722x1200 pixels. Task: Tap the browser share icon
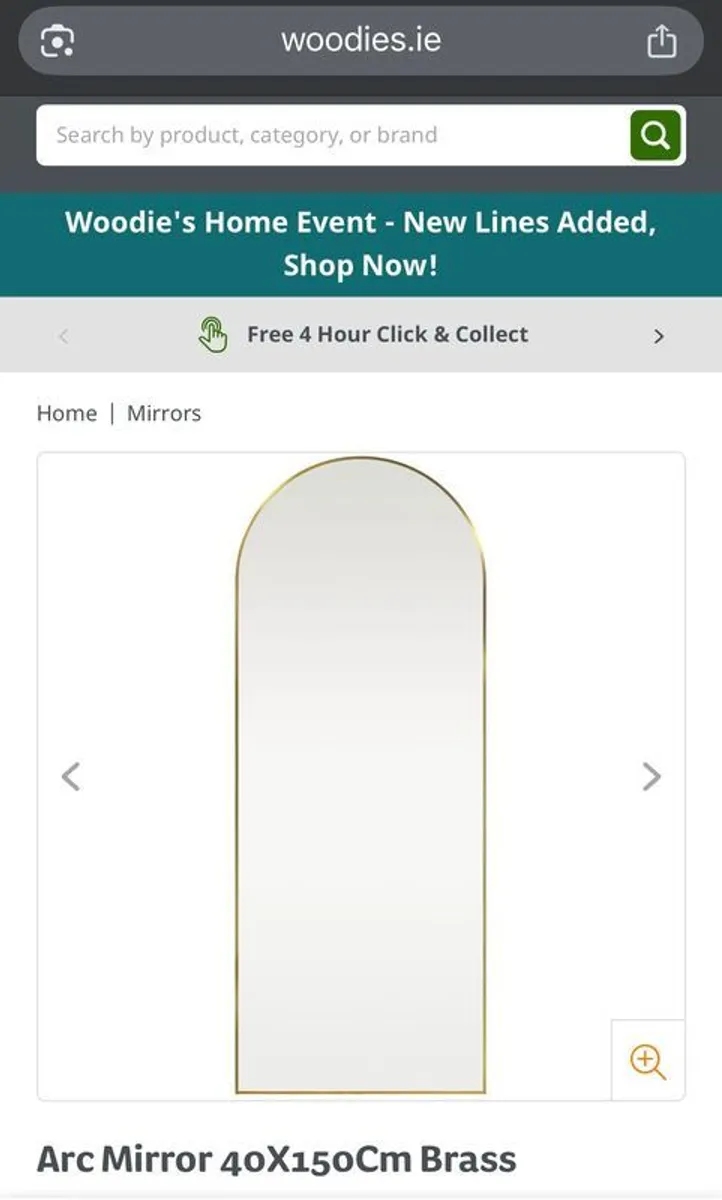coord(661,41)
